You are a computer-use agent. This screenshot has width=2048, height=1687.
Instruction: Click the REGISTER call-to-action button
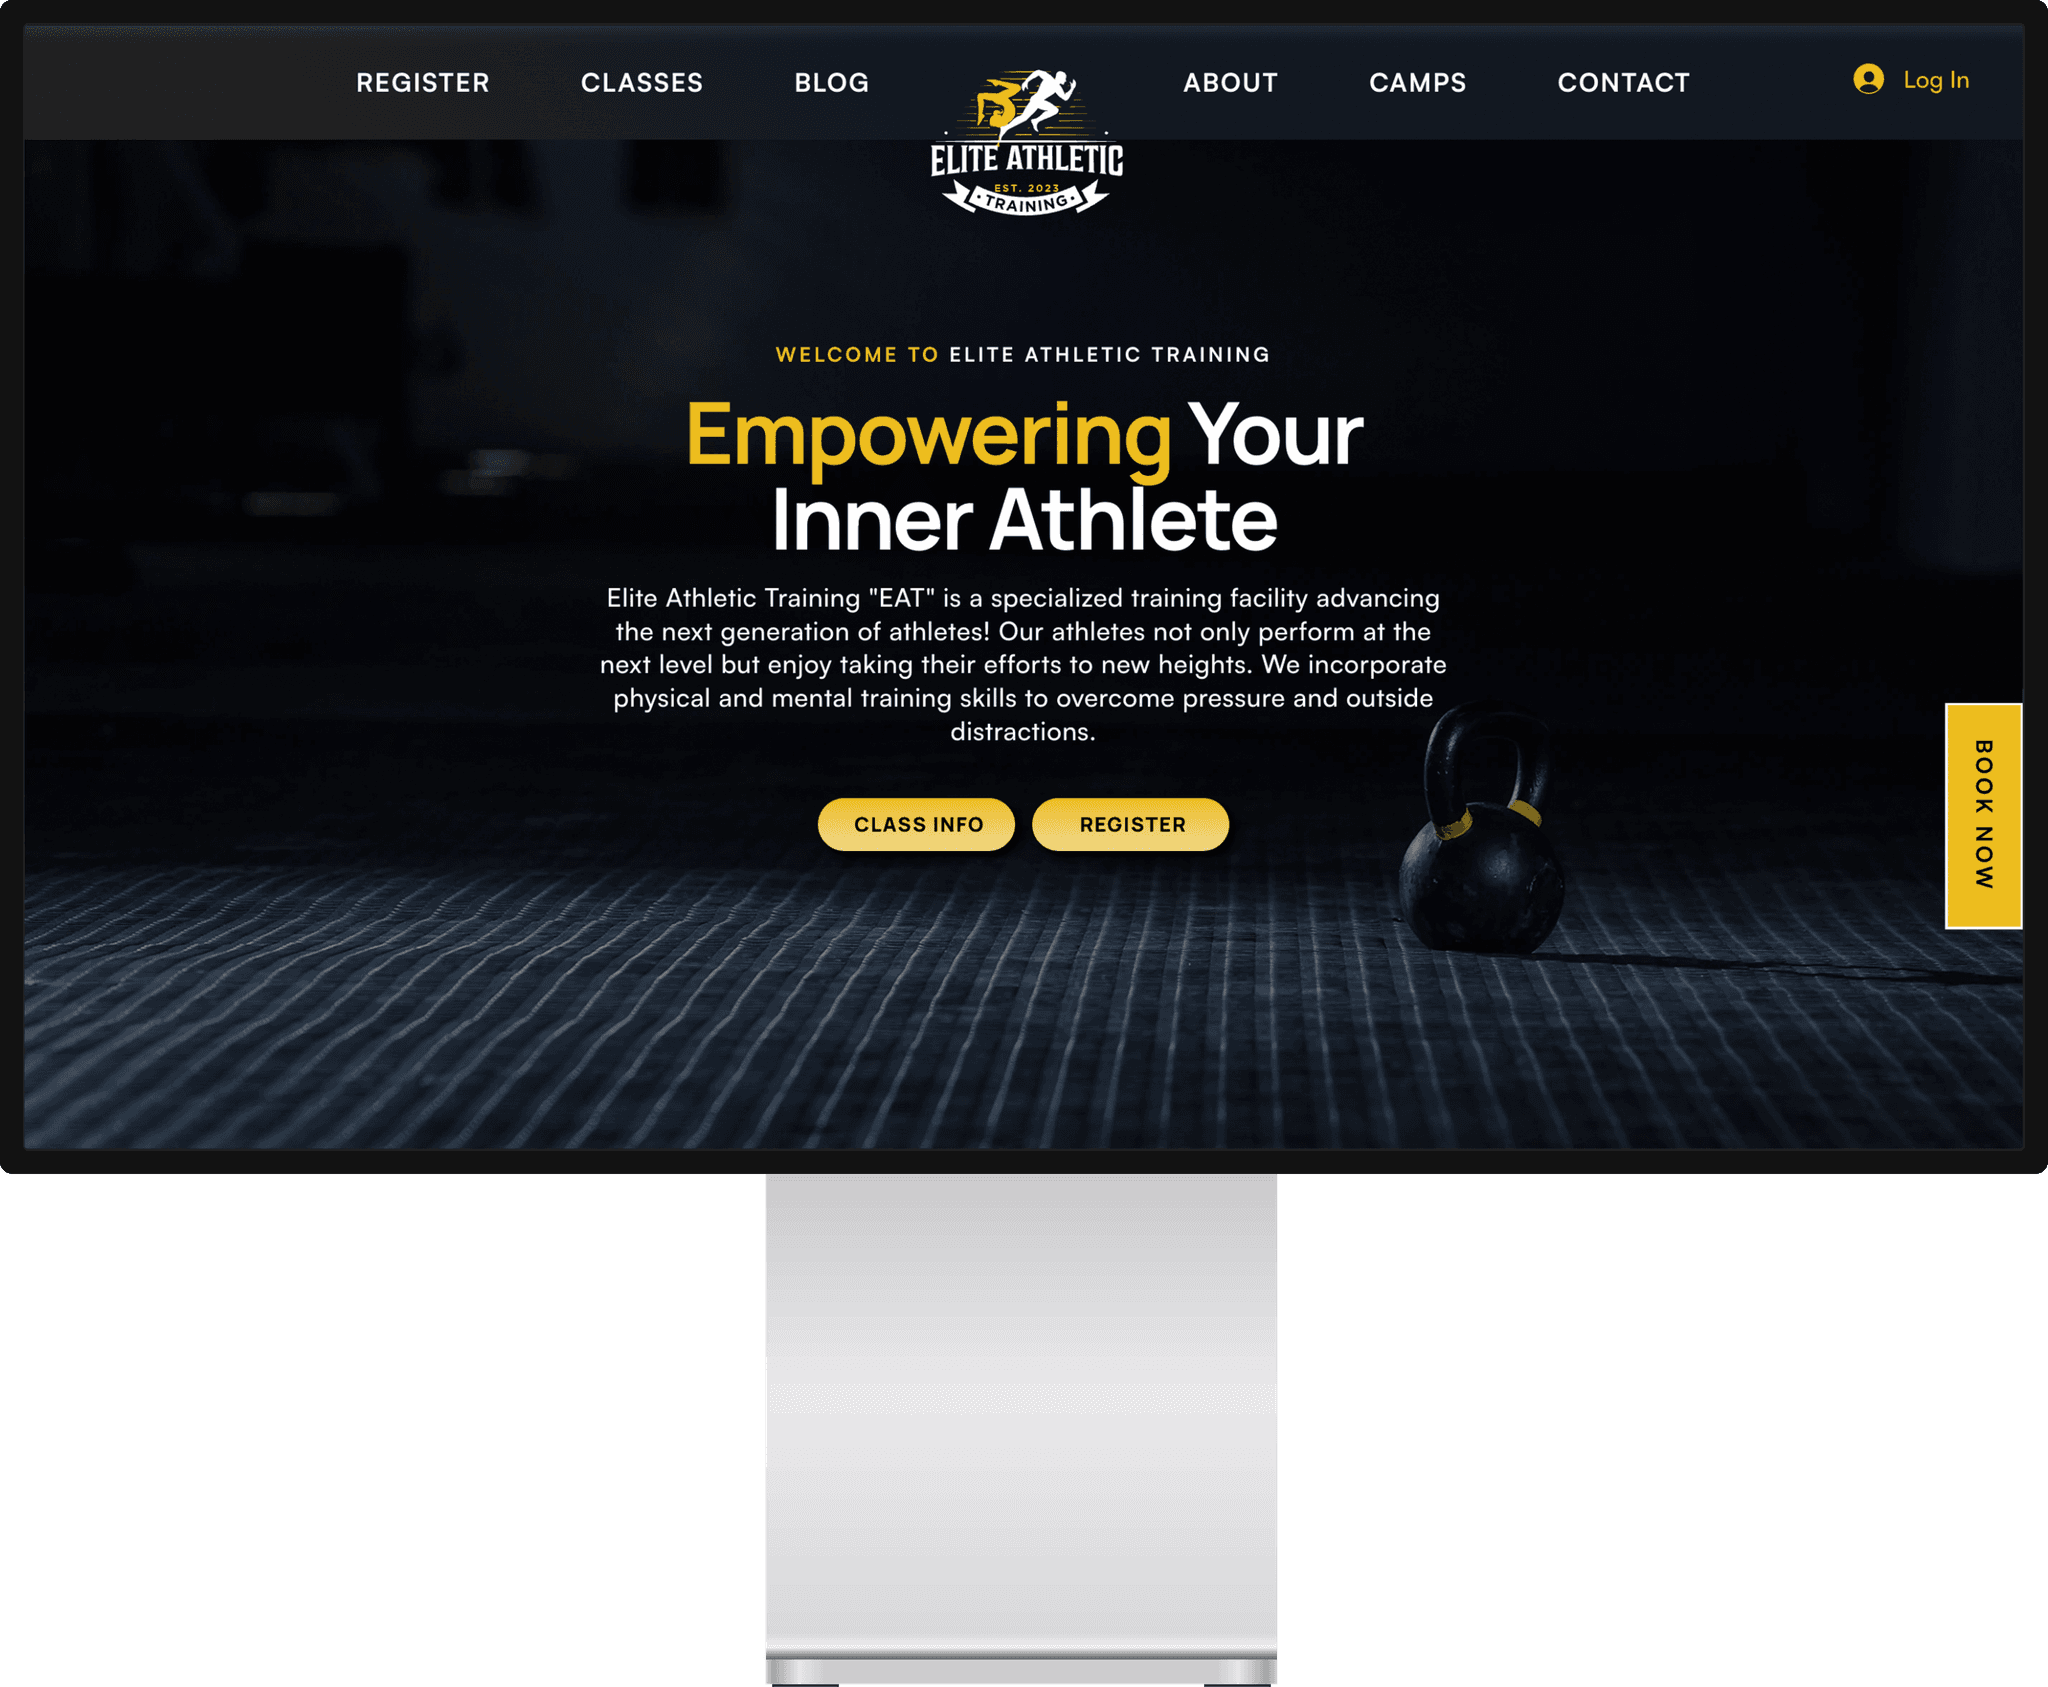coord(1131,823)
